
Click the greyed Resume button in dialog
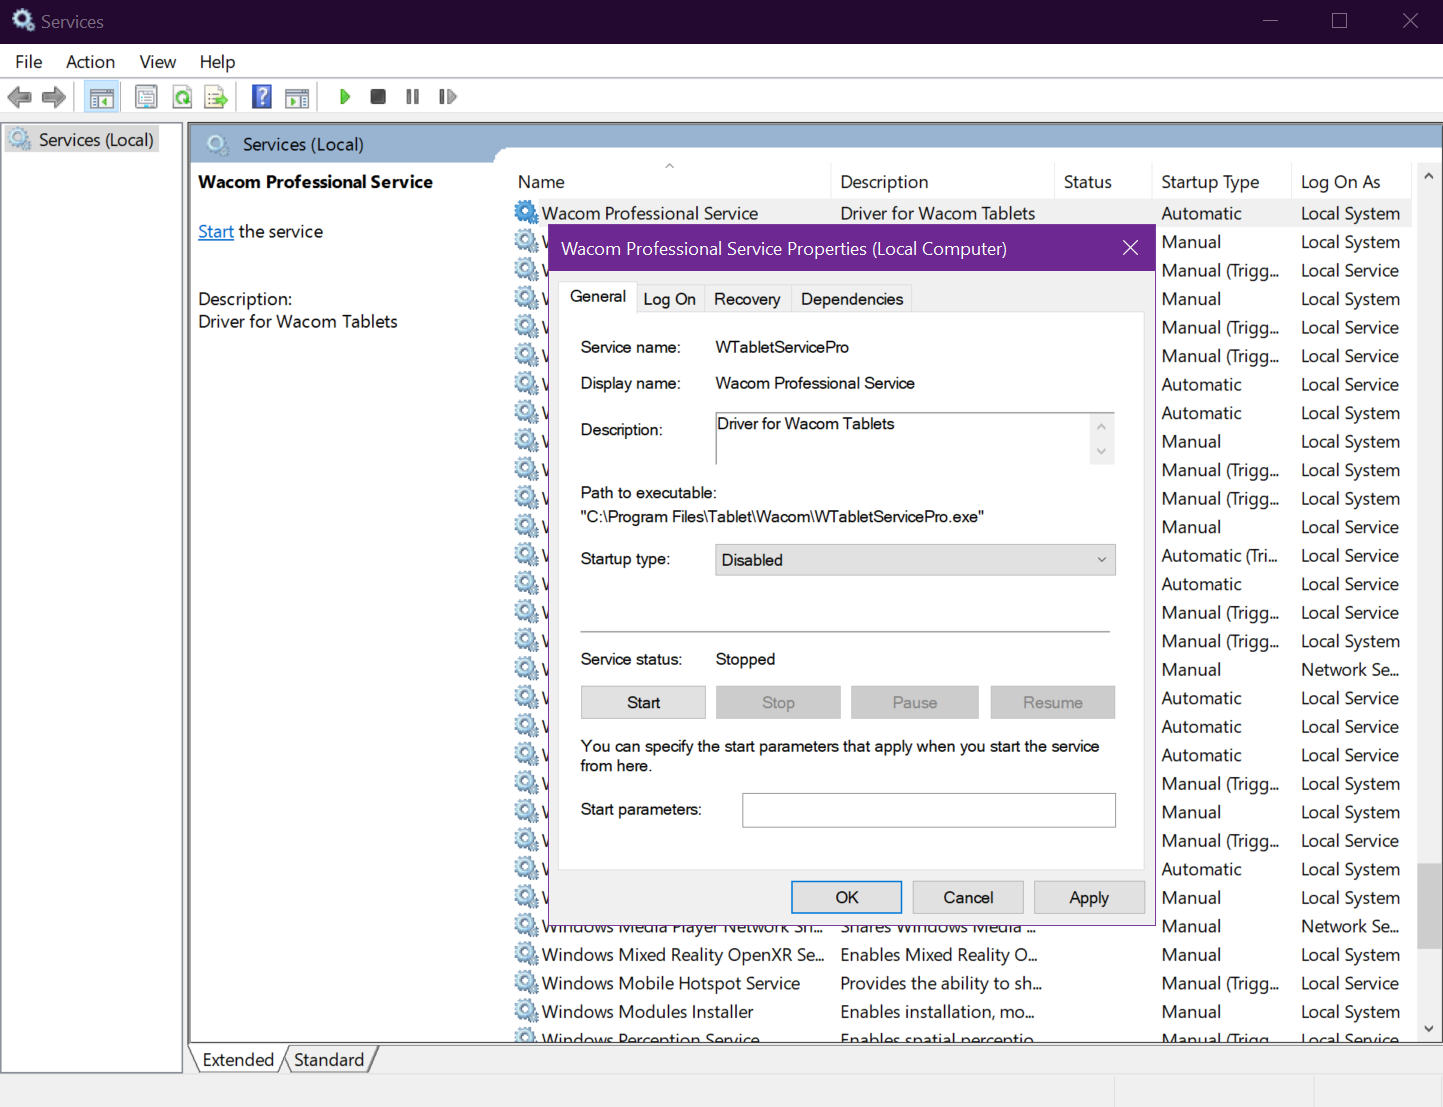[1052, 703]
